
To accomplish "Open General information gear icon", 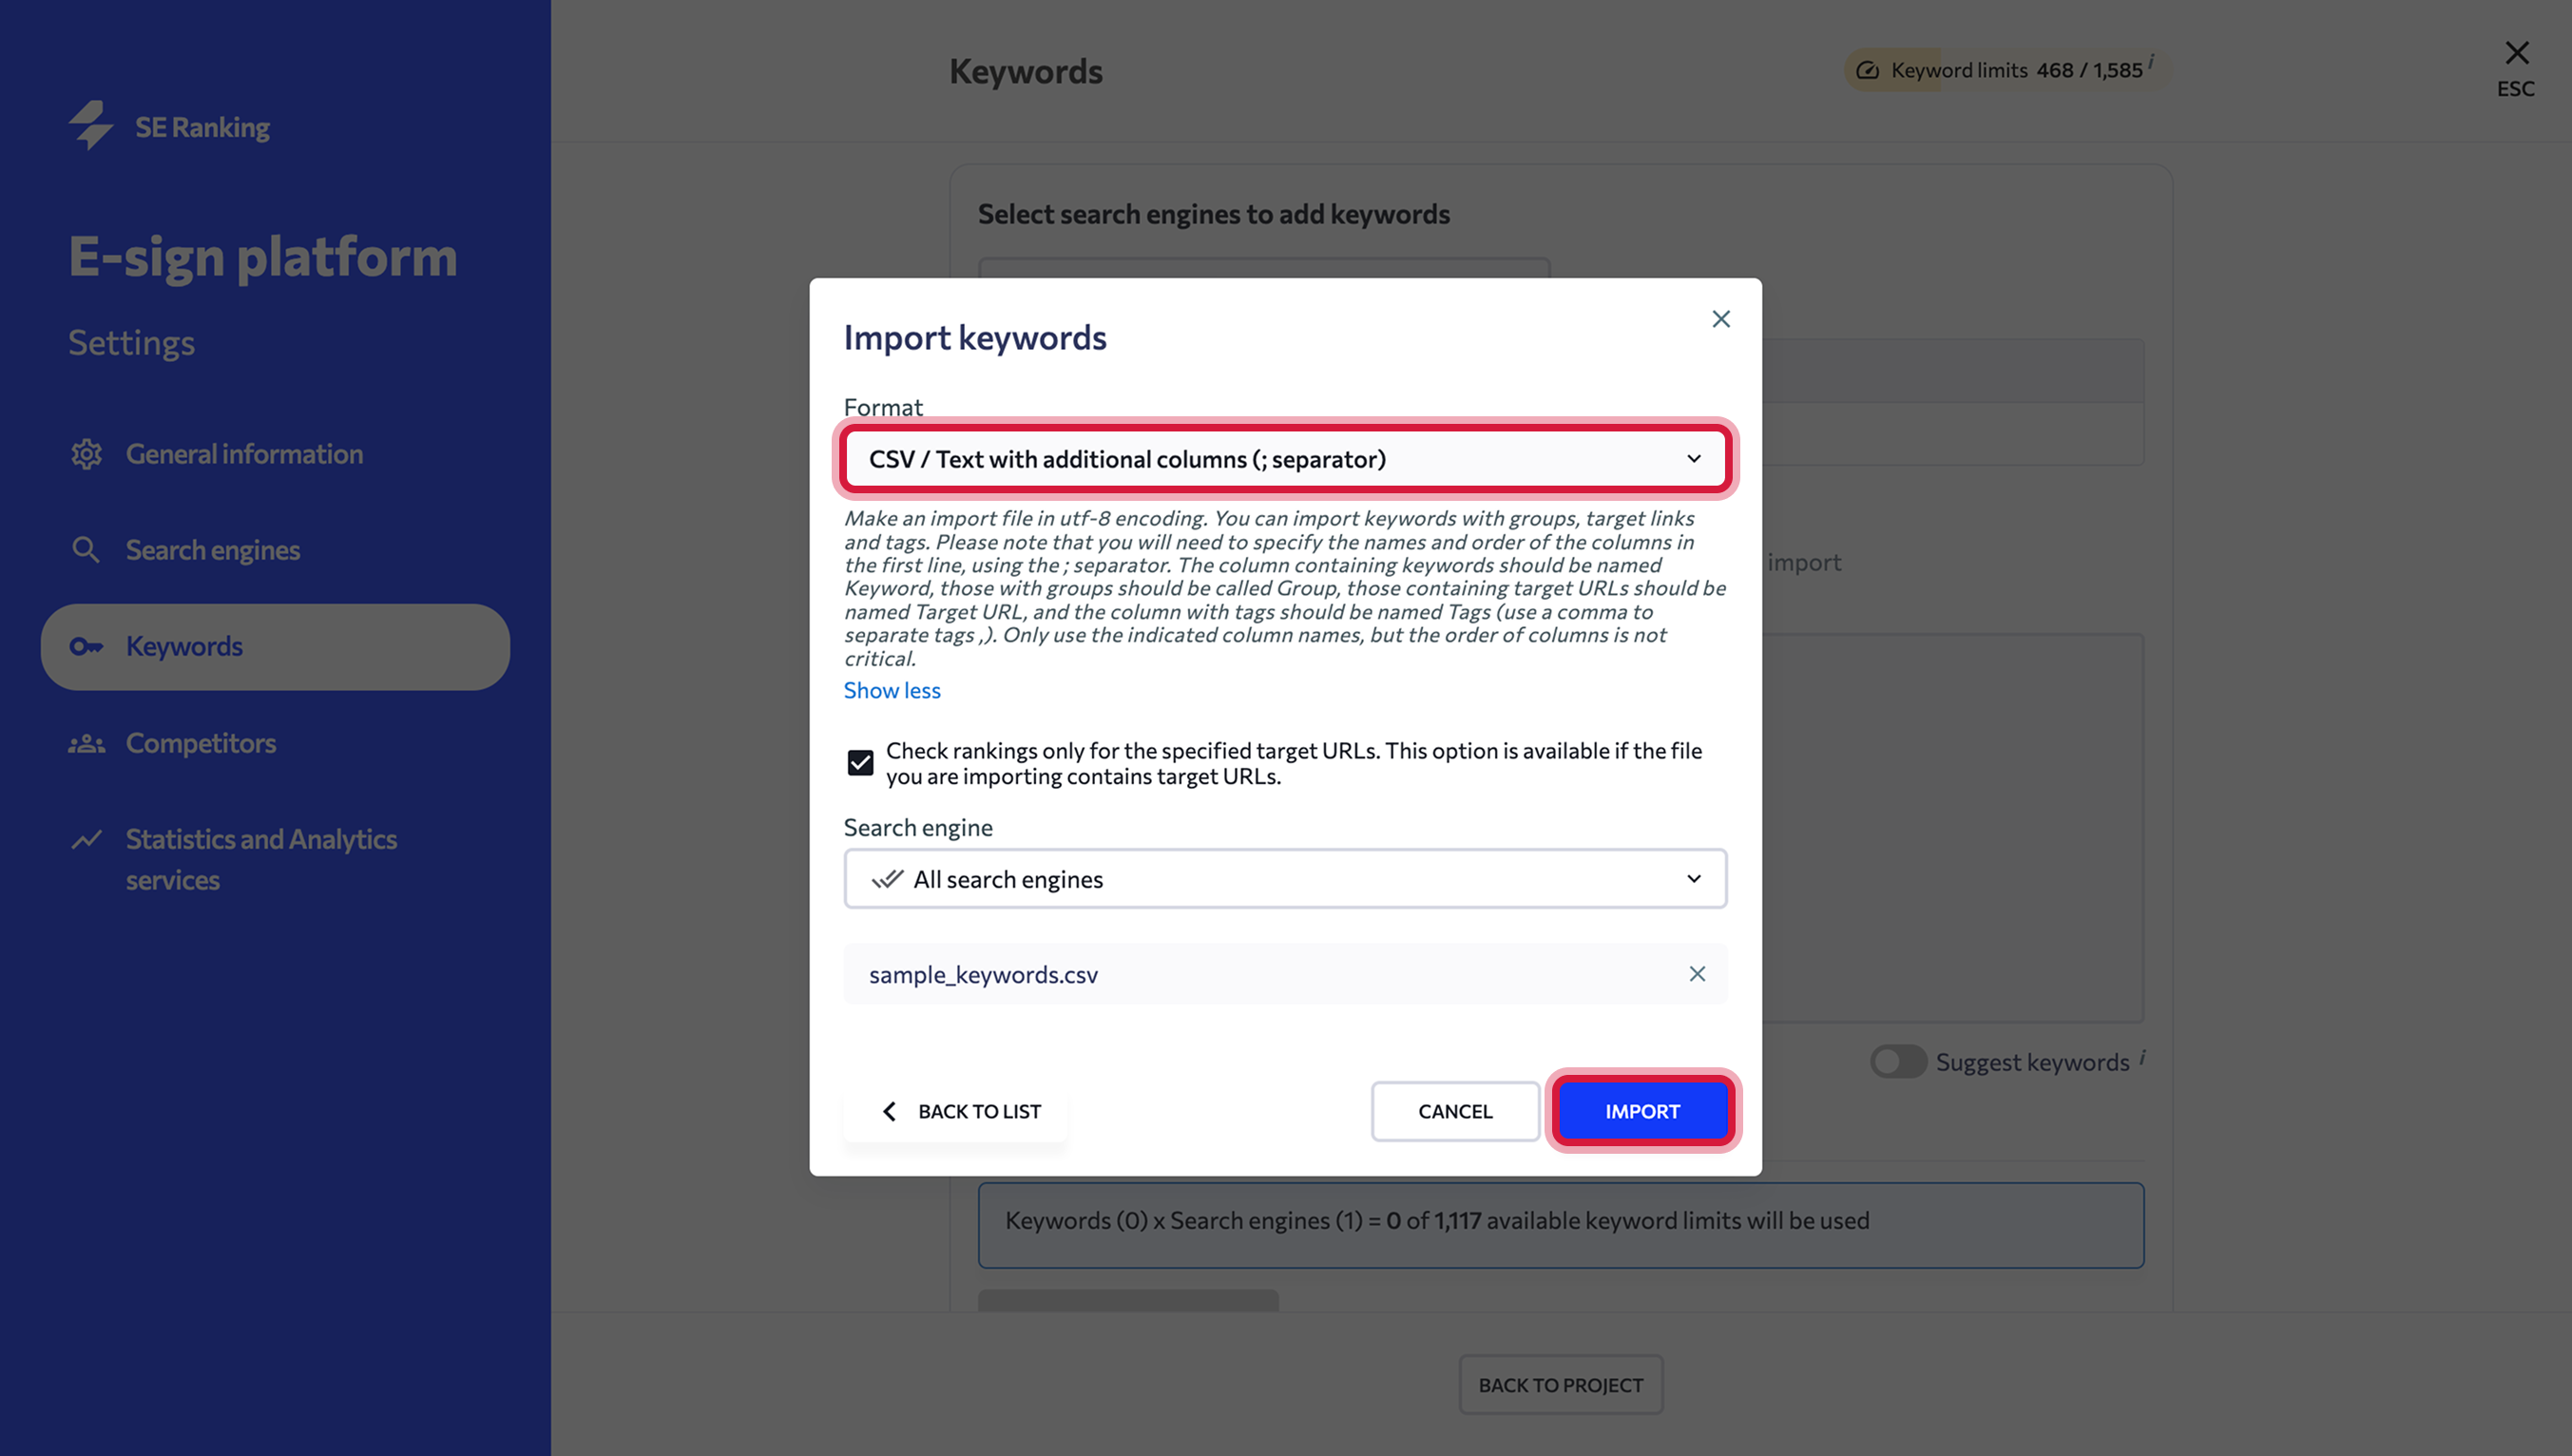I will 87,454.
